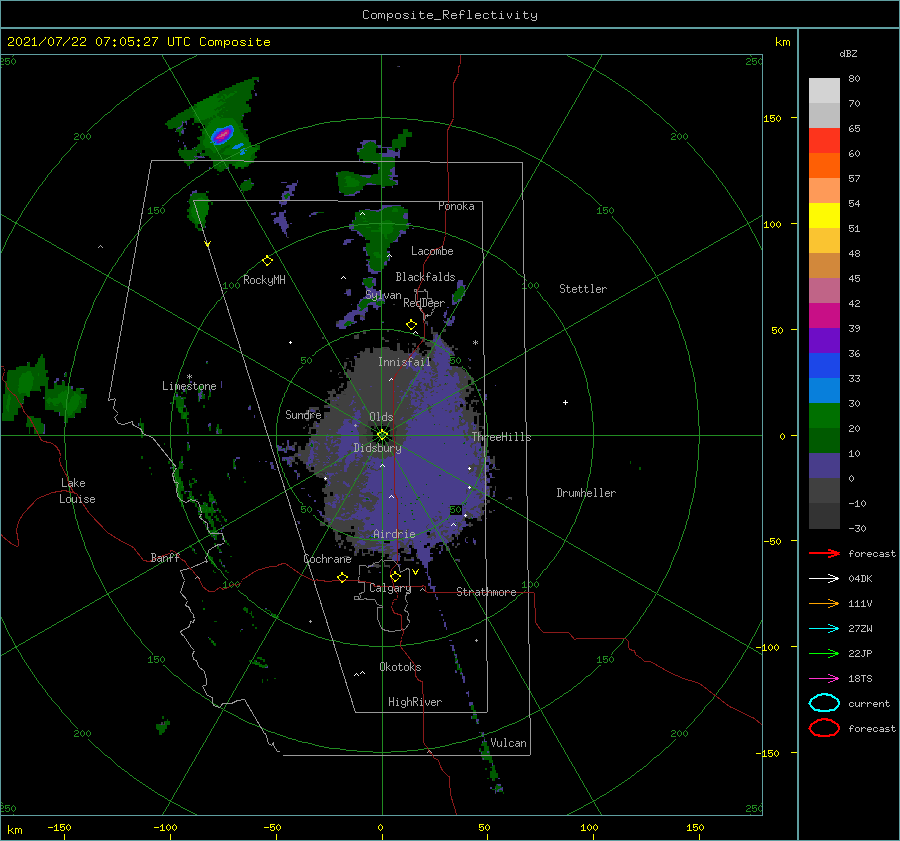Image resolution: width=900 pixels, height=841 pixels.
Task: Click the Lake Louise label
Action: tap(77, 491)
